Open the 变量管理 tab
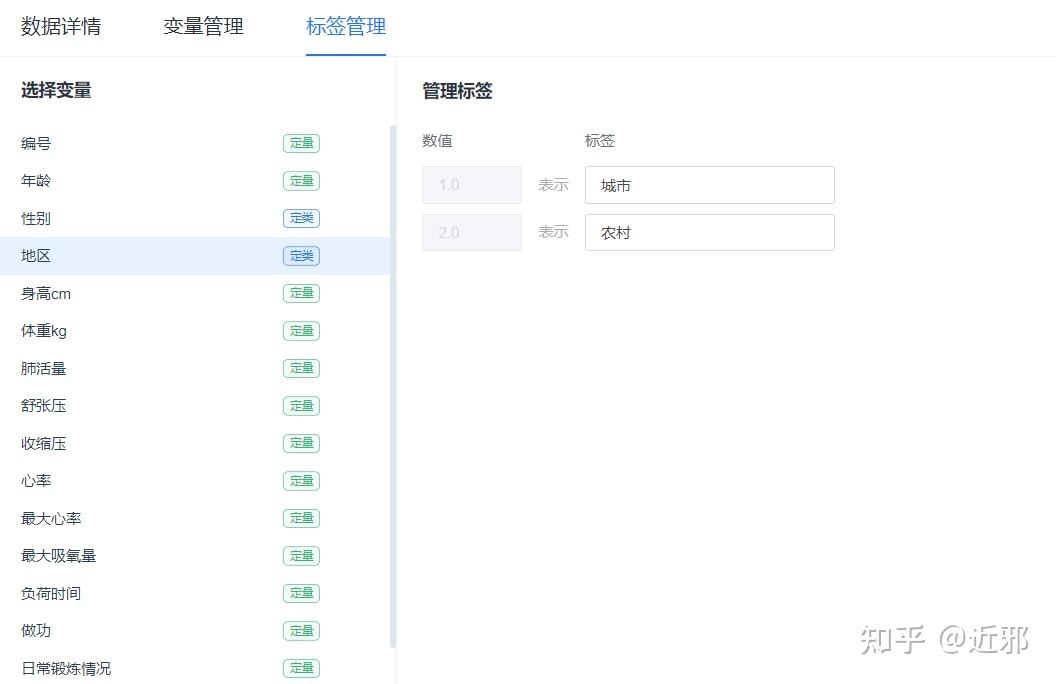The width and height of the screenshot is (1056, 684). (x=203, y=27)
